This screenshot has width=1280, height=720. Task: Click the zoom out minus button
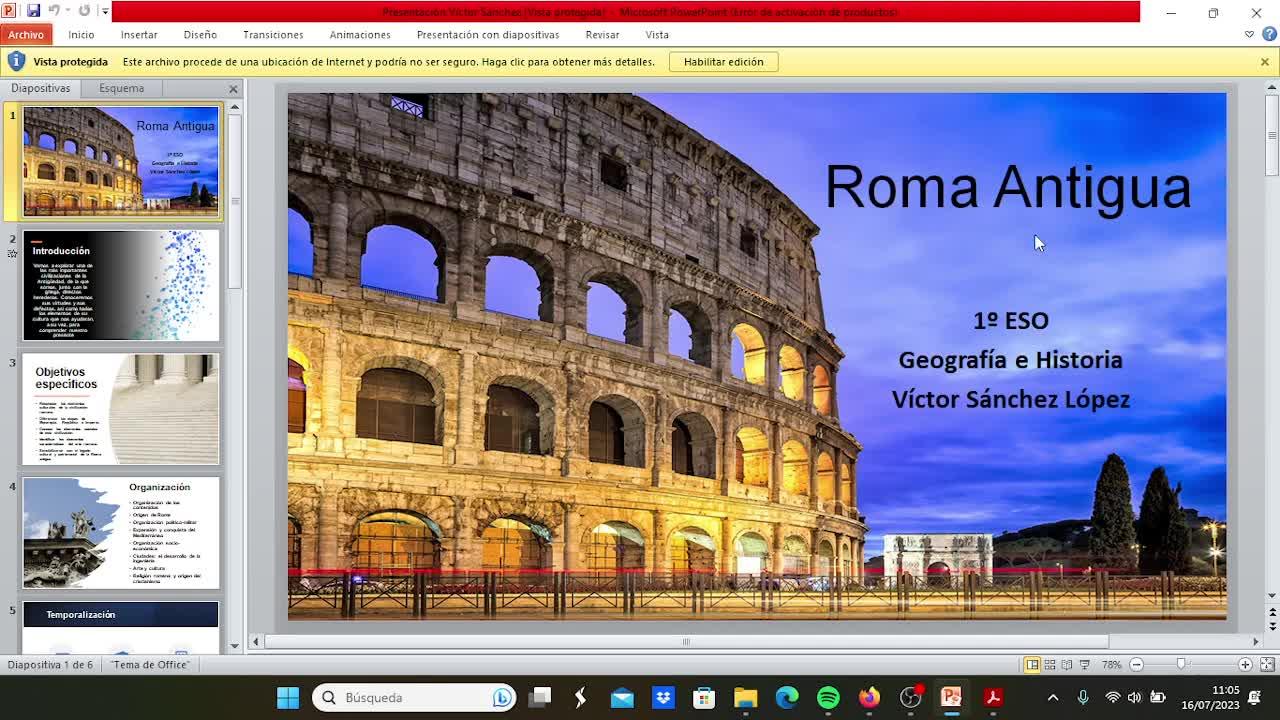coord(1136,665)
